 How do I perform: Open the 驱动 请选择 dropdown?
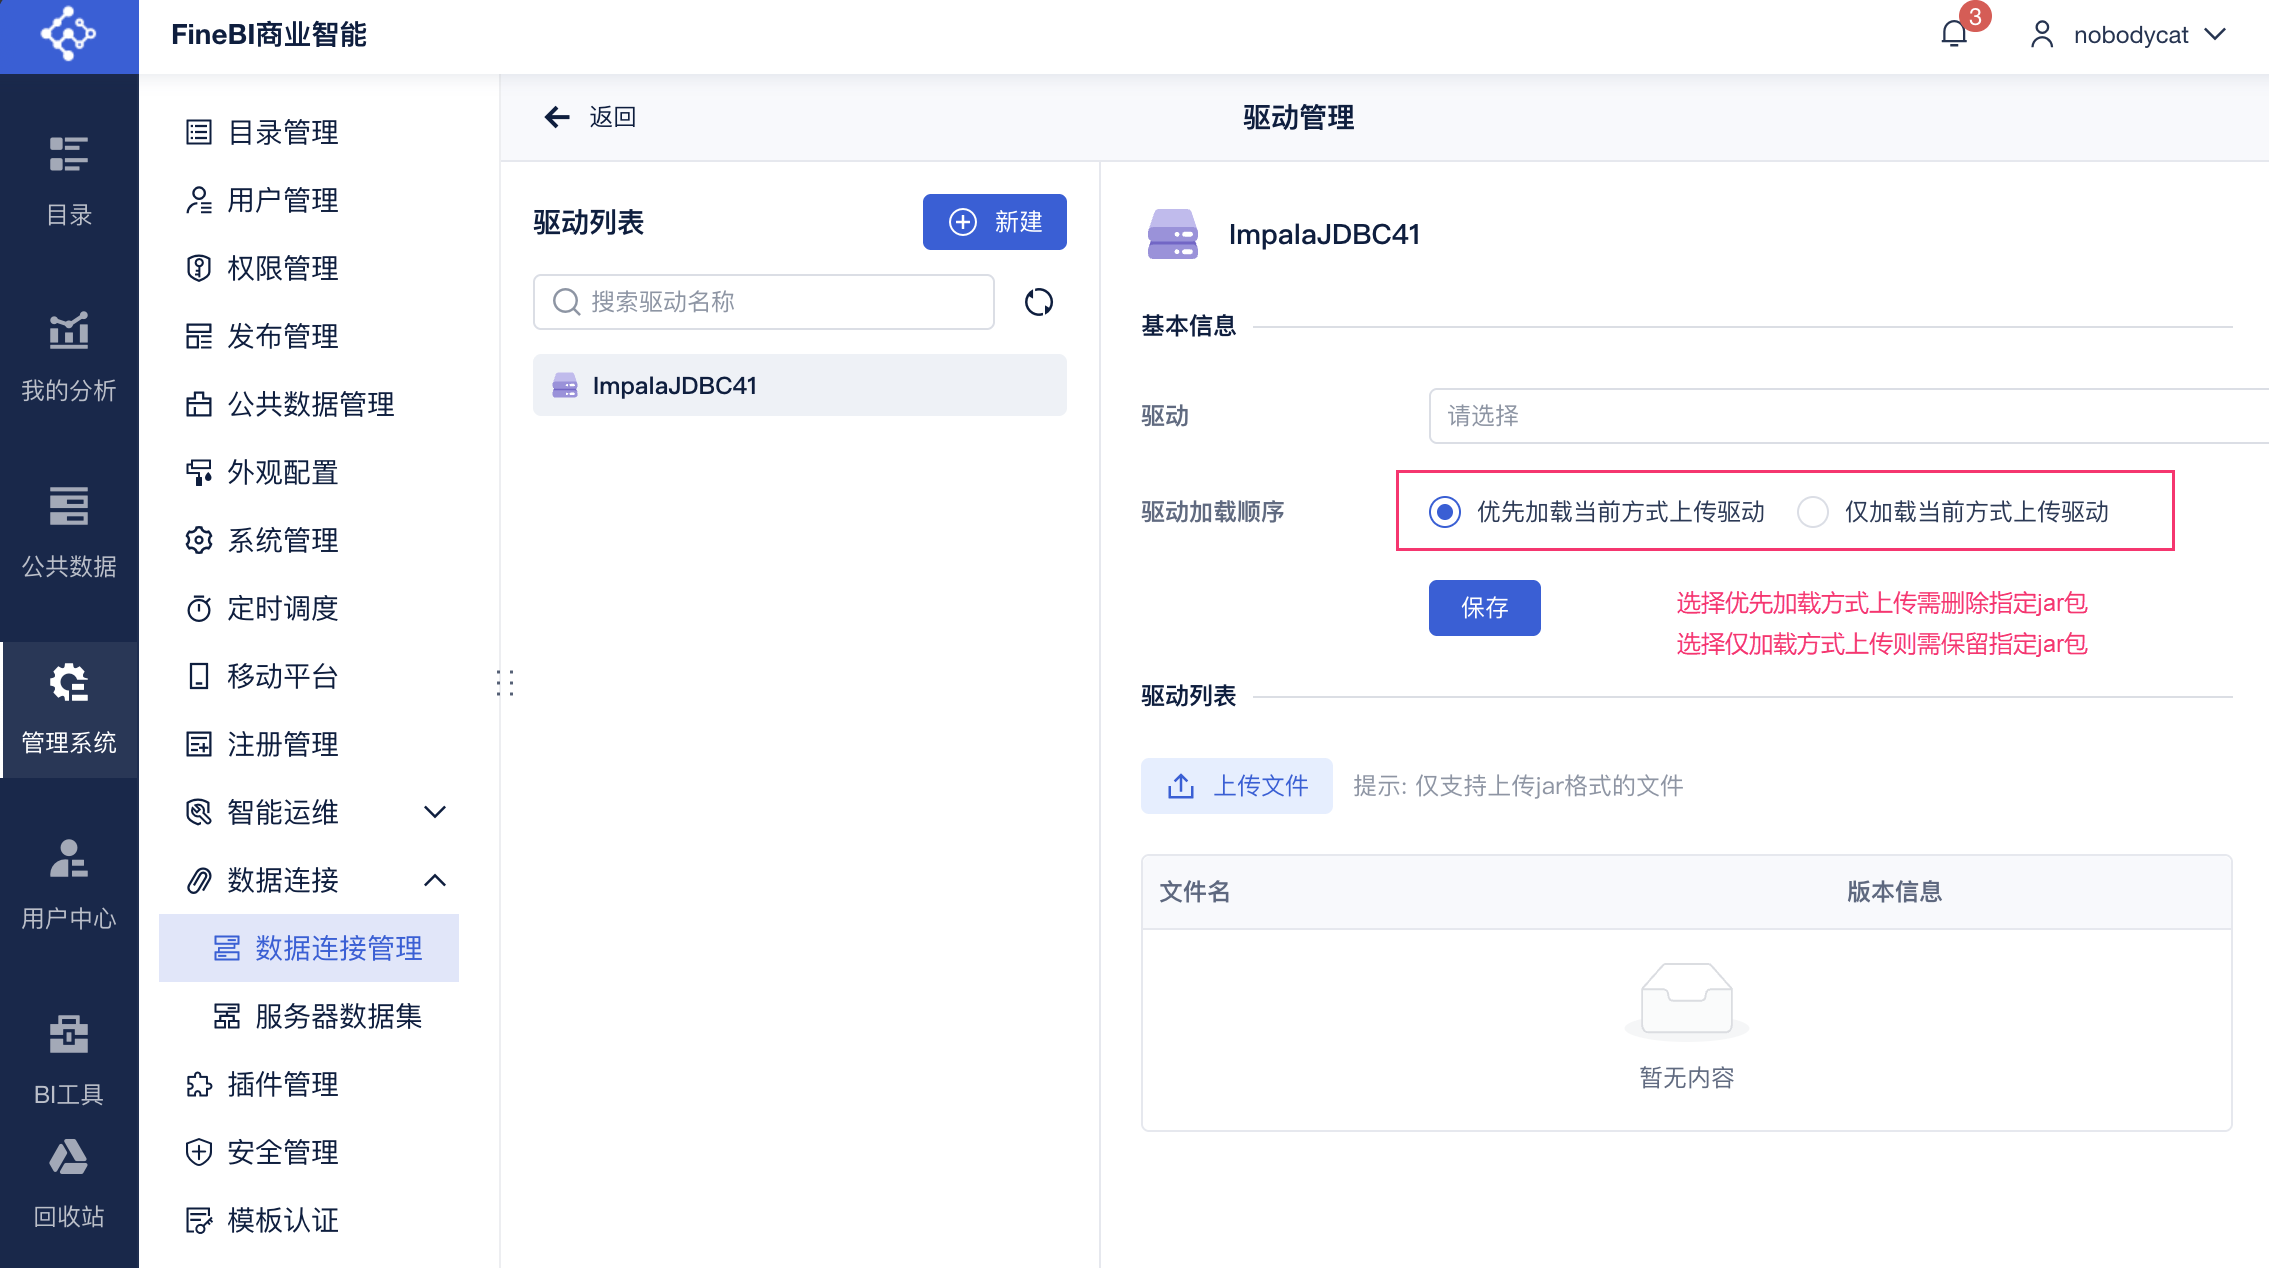point(1848,416)
